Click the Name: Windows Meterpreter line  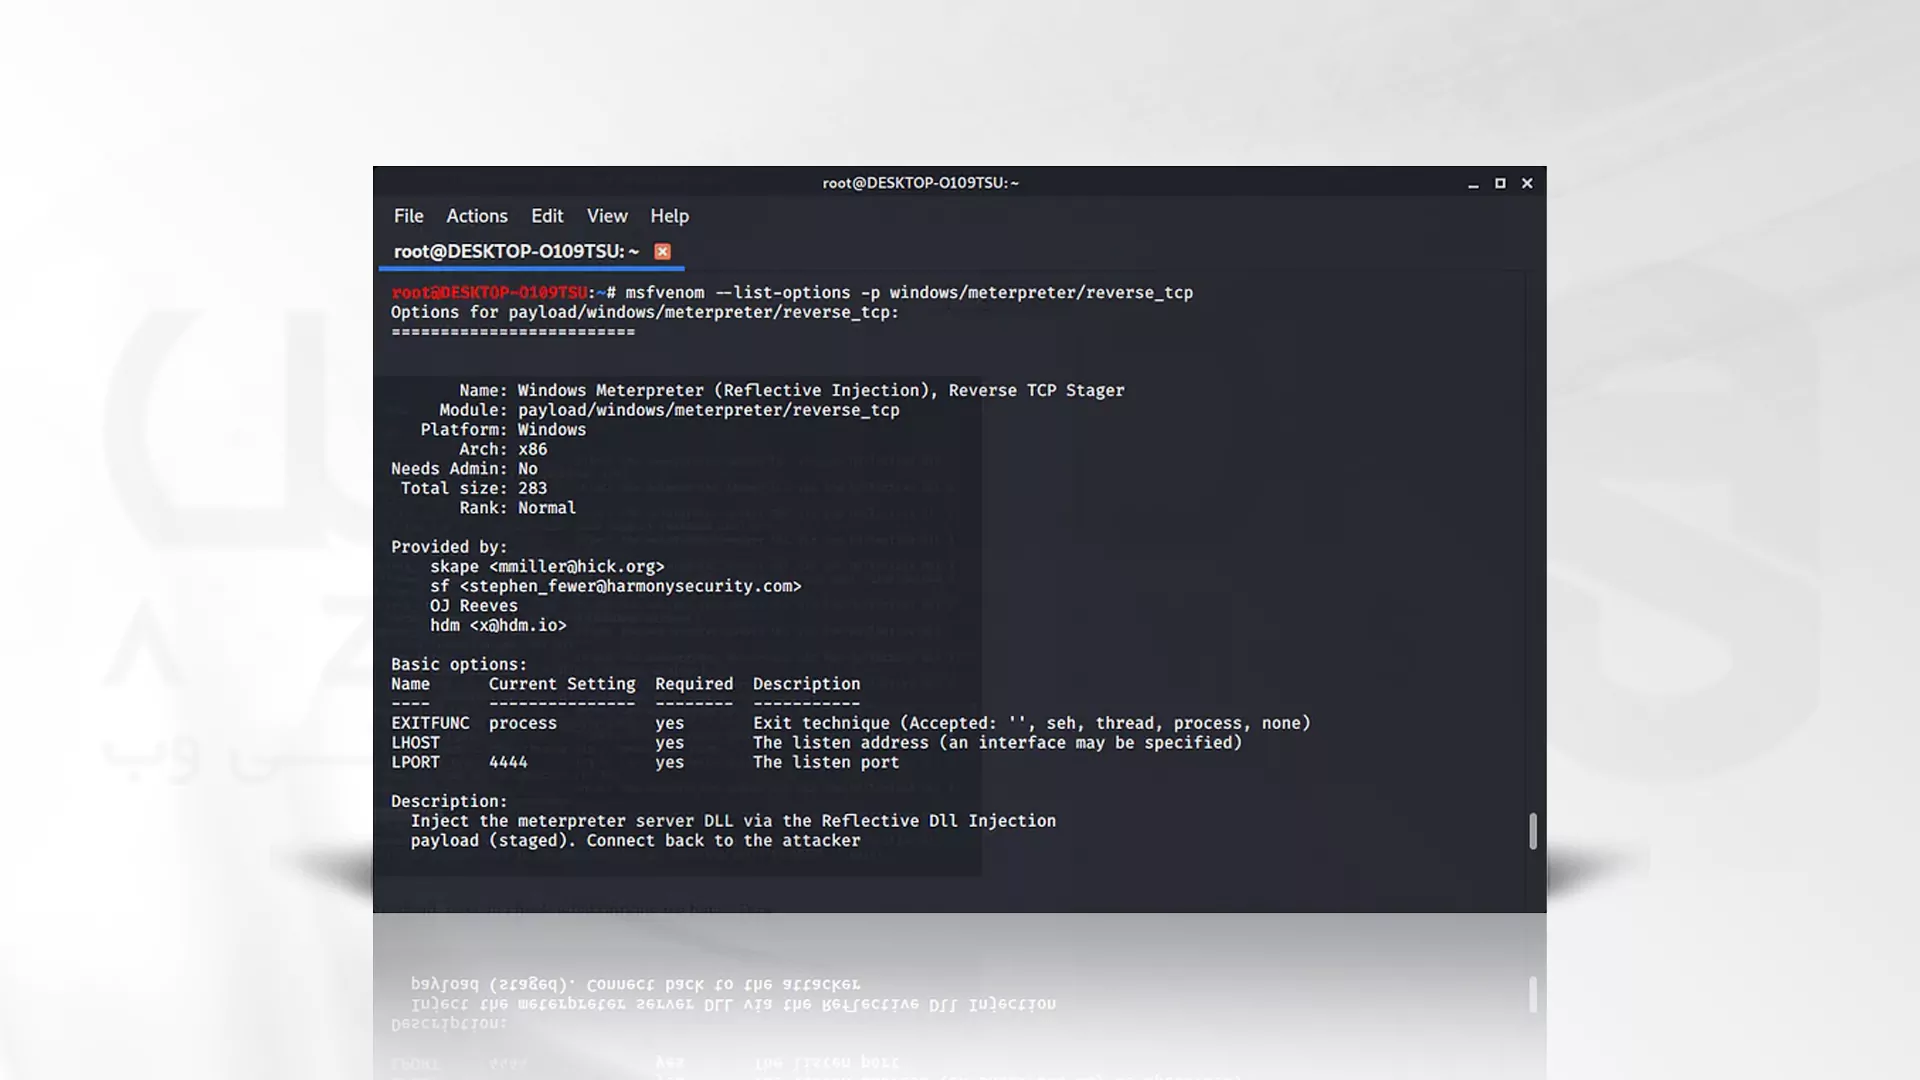(x=792, y=390)
